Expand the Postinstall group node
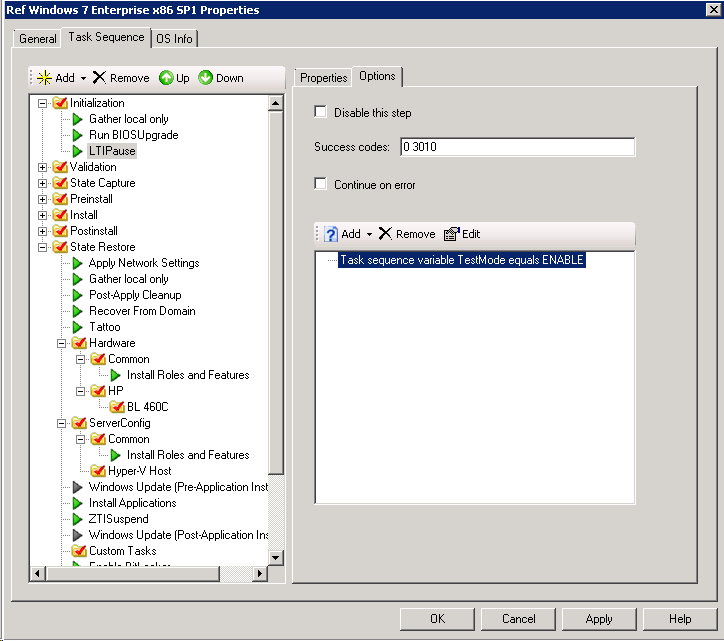The width and height of the screenshot is (724, 641). pyautogui.click(x=42, y=231)
